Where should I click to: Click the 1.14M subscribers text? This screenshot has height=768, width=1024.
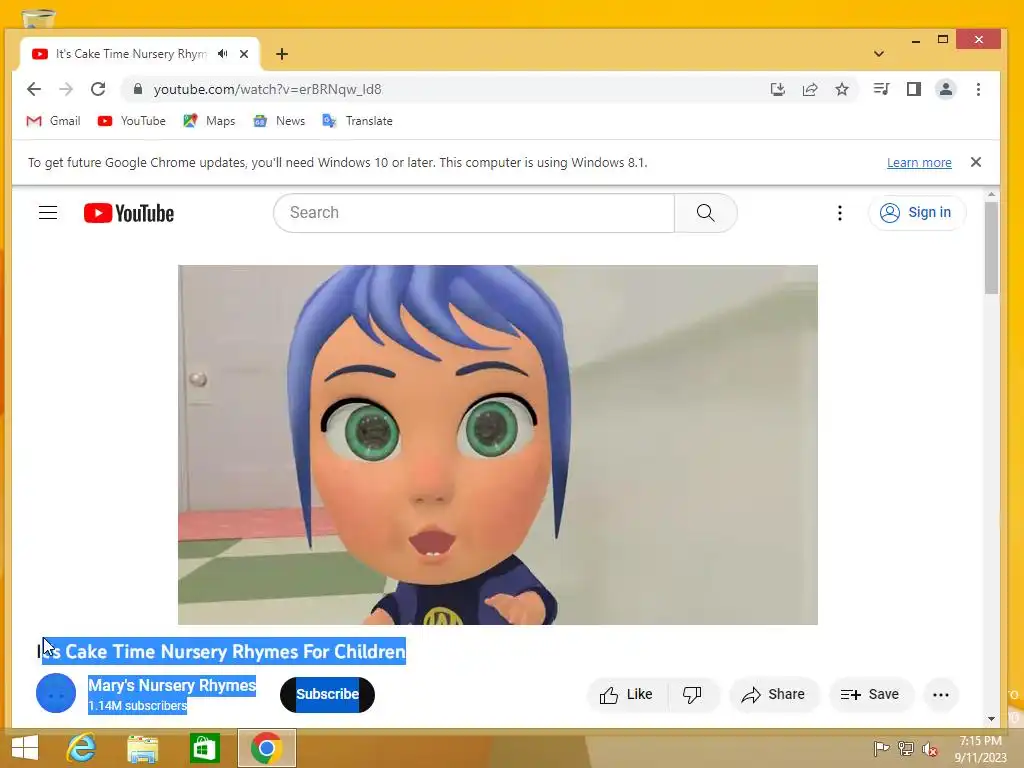(138, 706)
